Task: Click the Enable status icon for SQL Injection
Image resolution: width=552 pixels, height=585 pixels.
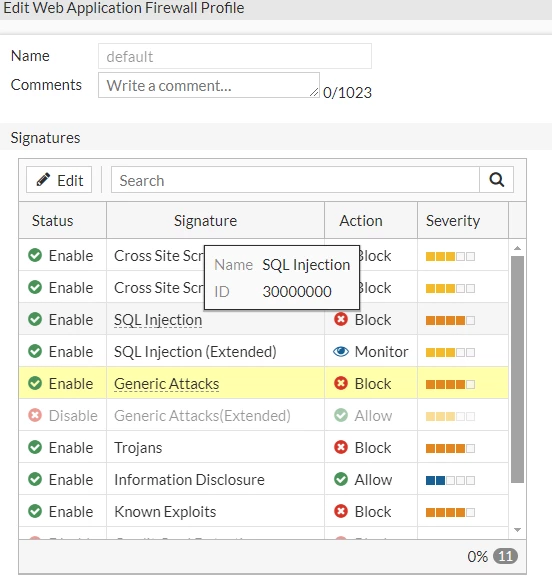Action: [x=35, y=319]
